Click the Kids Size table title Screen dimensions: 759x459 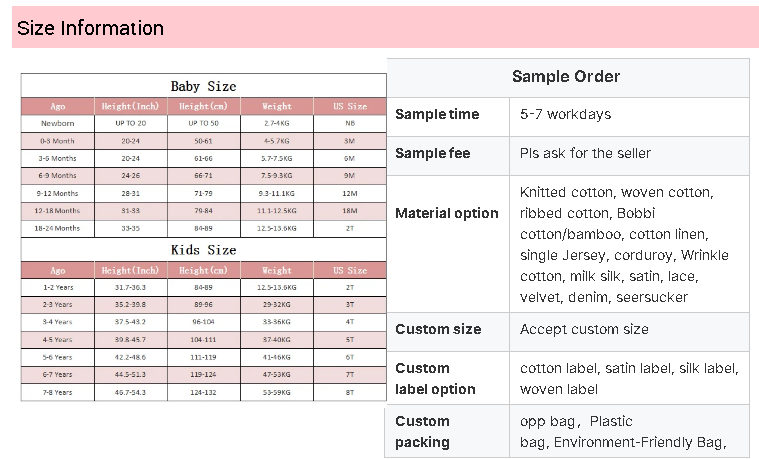[203, 250]
